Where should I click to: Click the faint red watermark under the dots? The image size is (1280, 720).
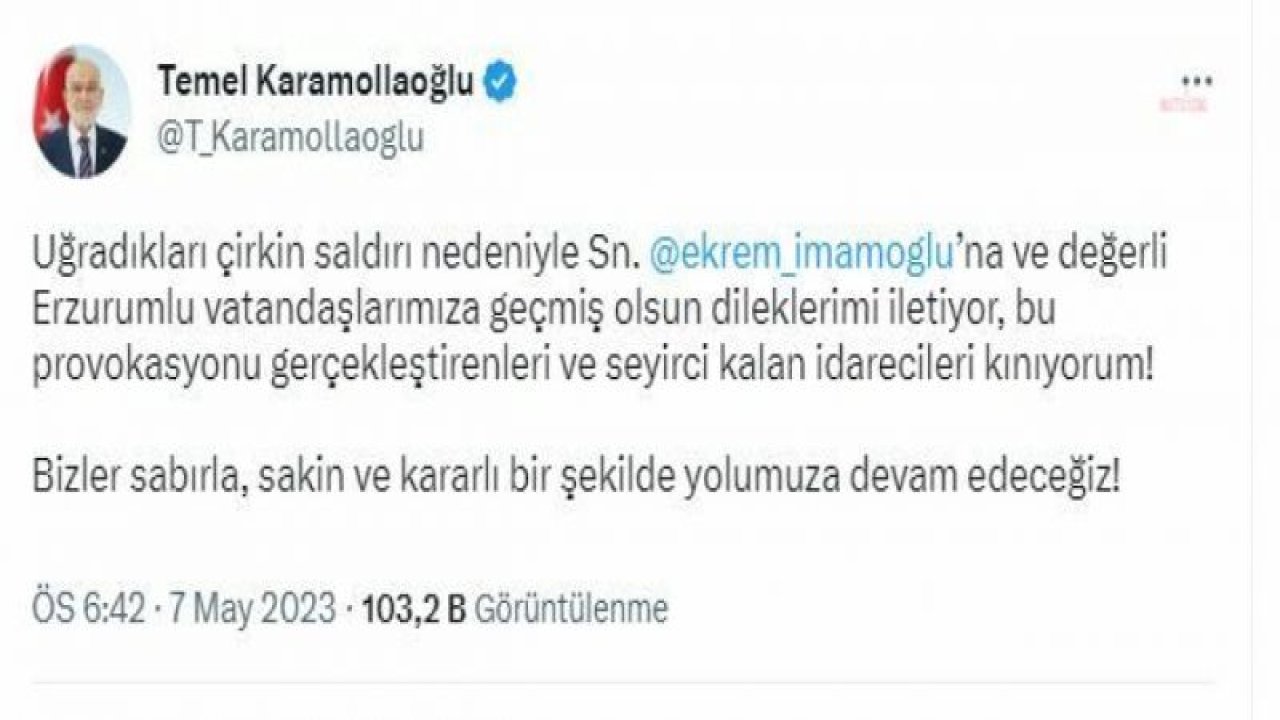pyautogui.click(x=1183, y=104)
